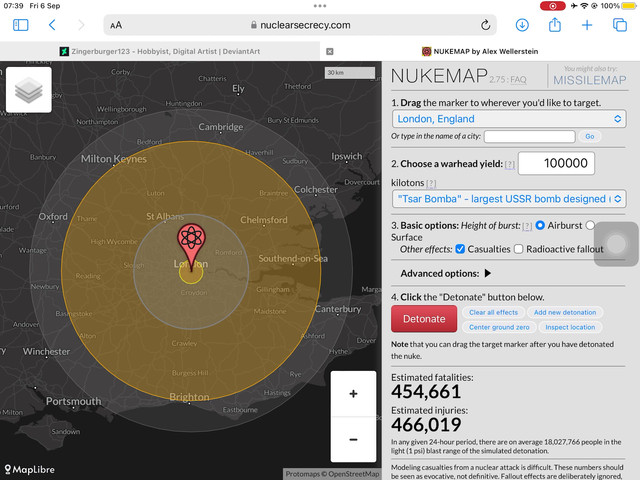This screenshot has width=640, height=480.
Task: Close the DeviantArt tab with X
Action: click(330, 51)
